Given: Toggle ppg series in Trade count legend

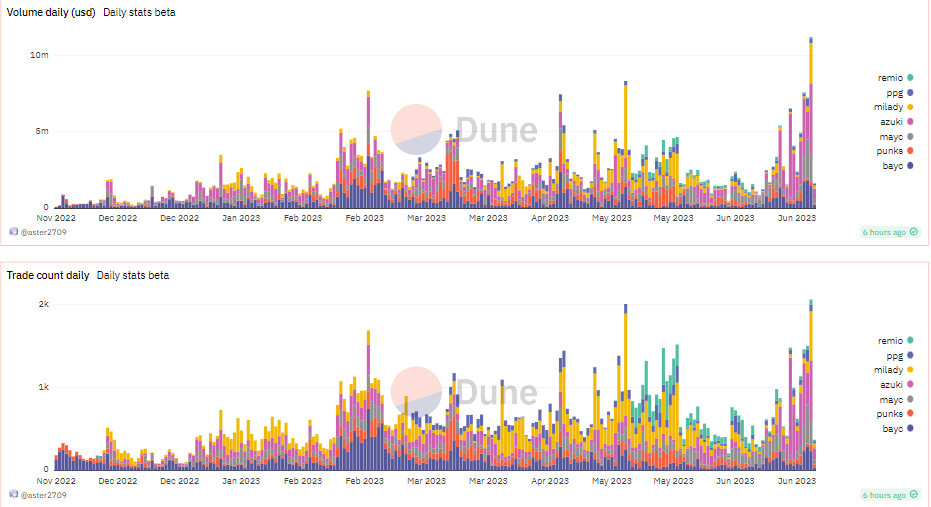Looking at the screenshot, I should [x=899, y=356].
